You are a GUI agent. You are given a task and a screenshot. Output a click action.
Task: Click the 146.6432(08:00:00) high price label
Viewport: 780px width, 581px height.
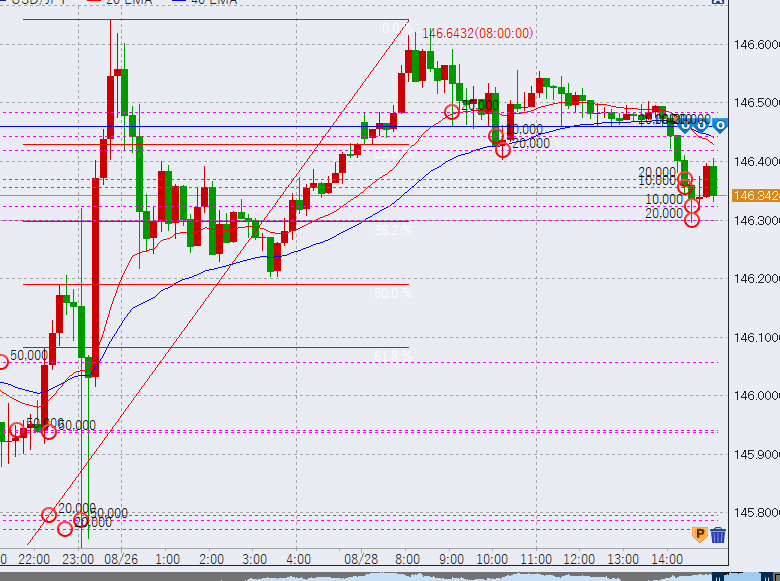tap(477, 34)
